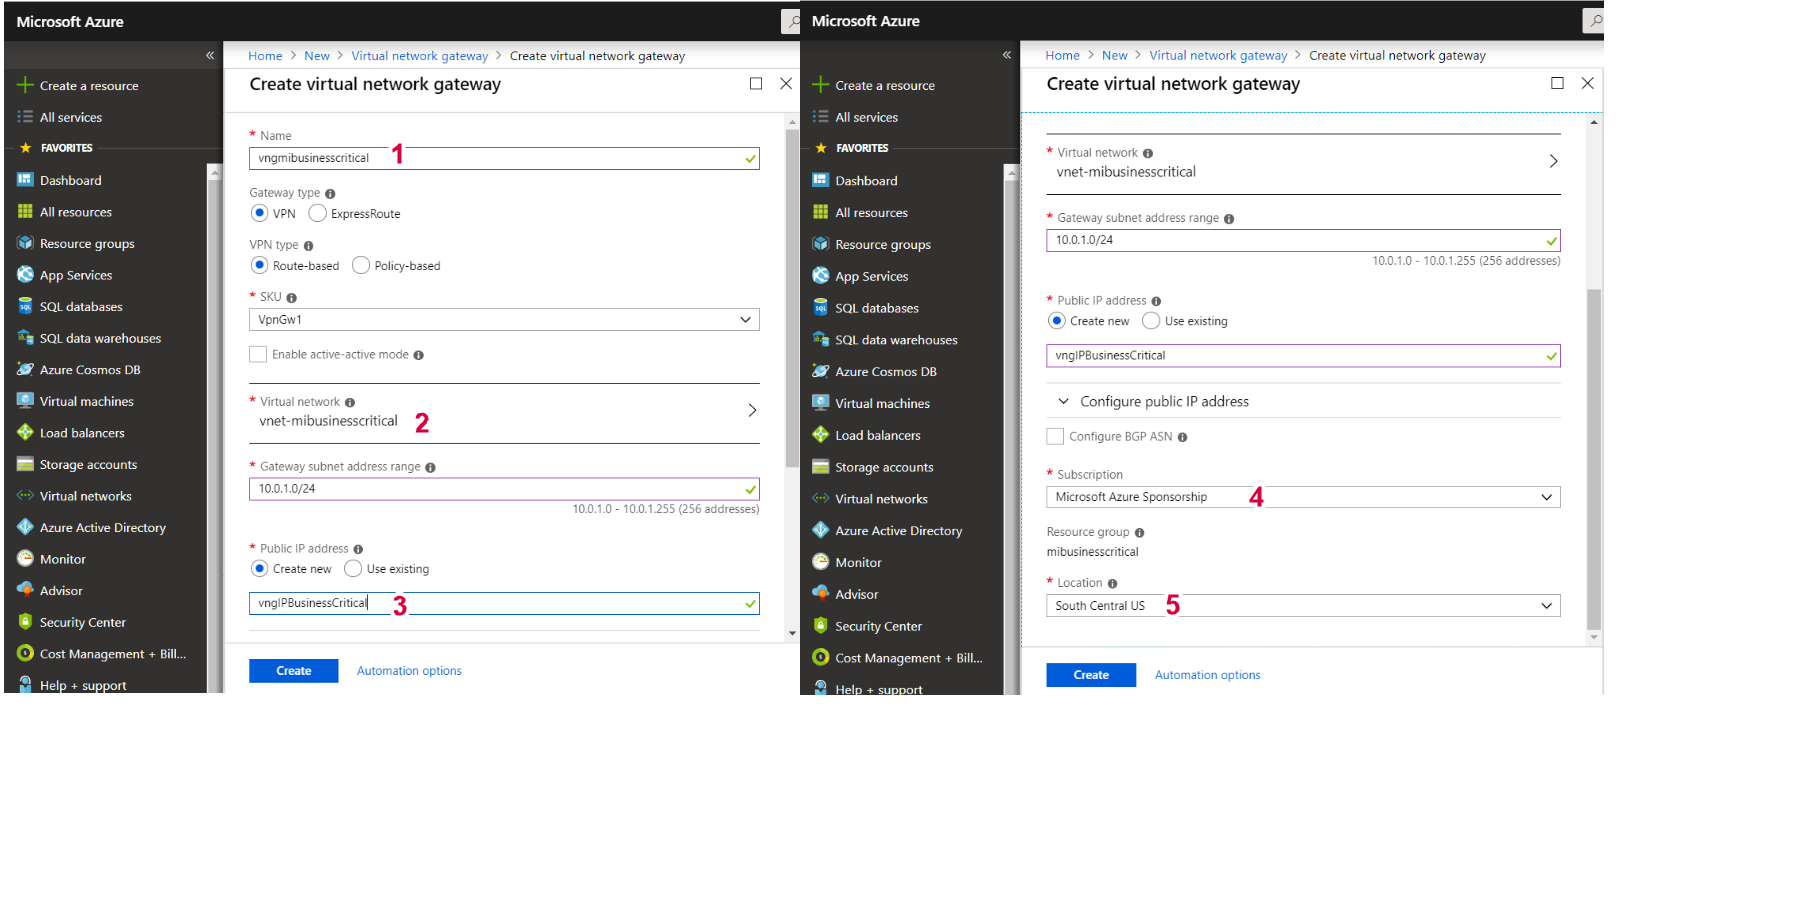Viewport: 1814px width, 901px height.
Task: Click the info icon next to VPN type
Action: click(x=308, y=246)
